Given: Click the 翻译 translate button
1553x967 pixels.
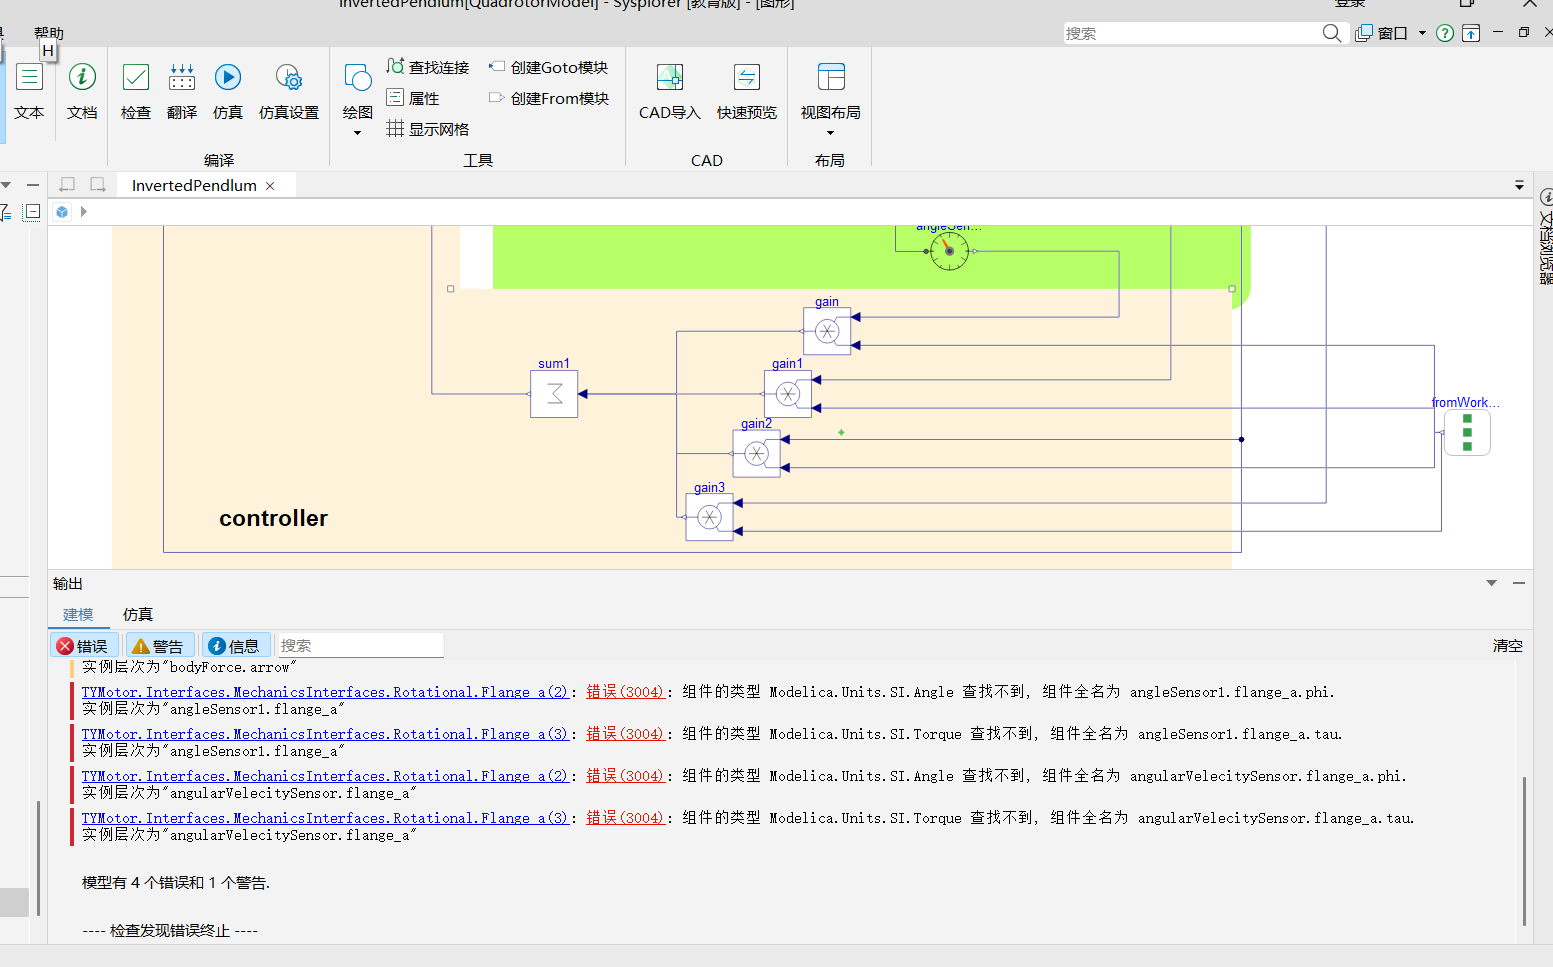Looking at the screenshot, I should point(182,92).
